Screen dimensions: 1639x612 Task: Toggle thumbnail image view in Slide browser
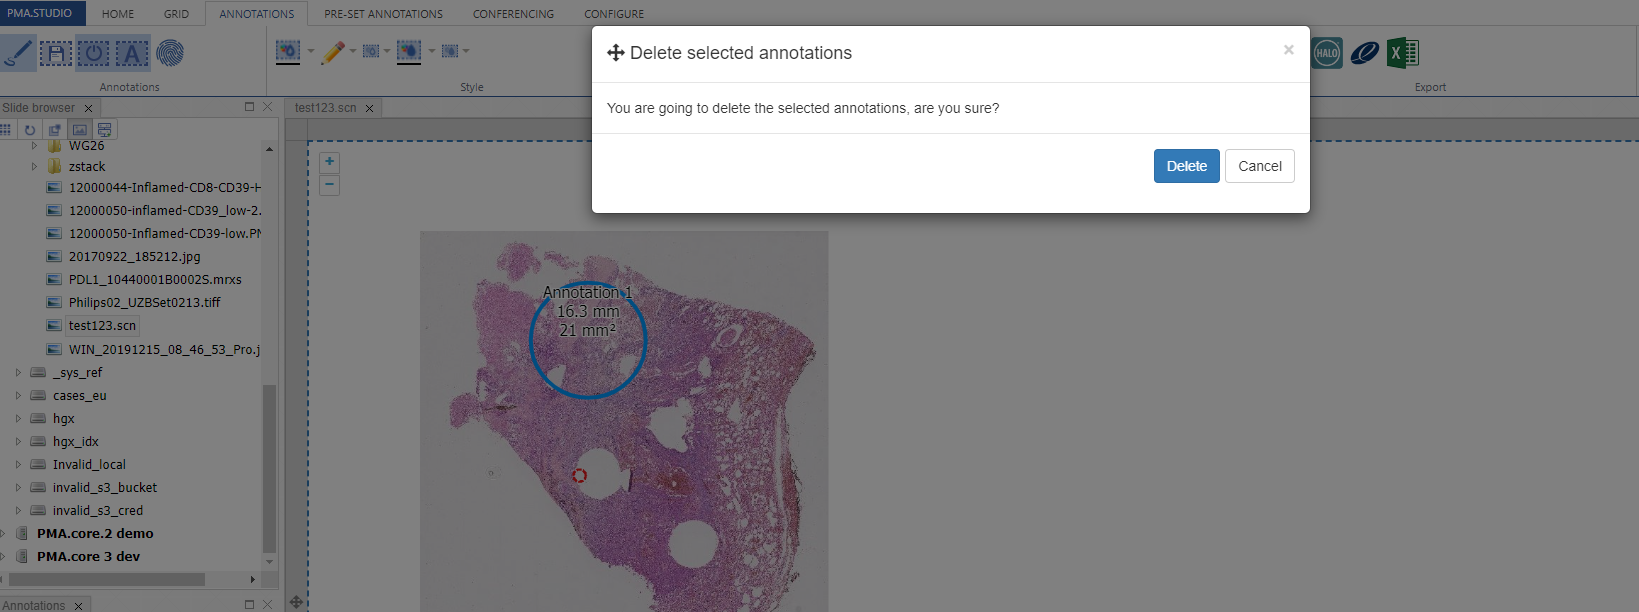click(80, 130)
